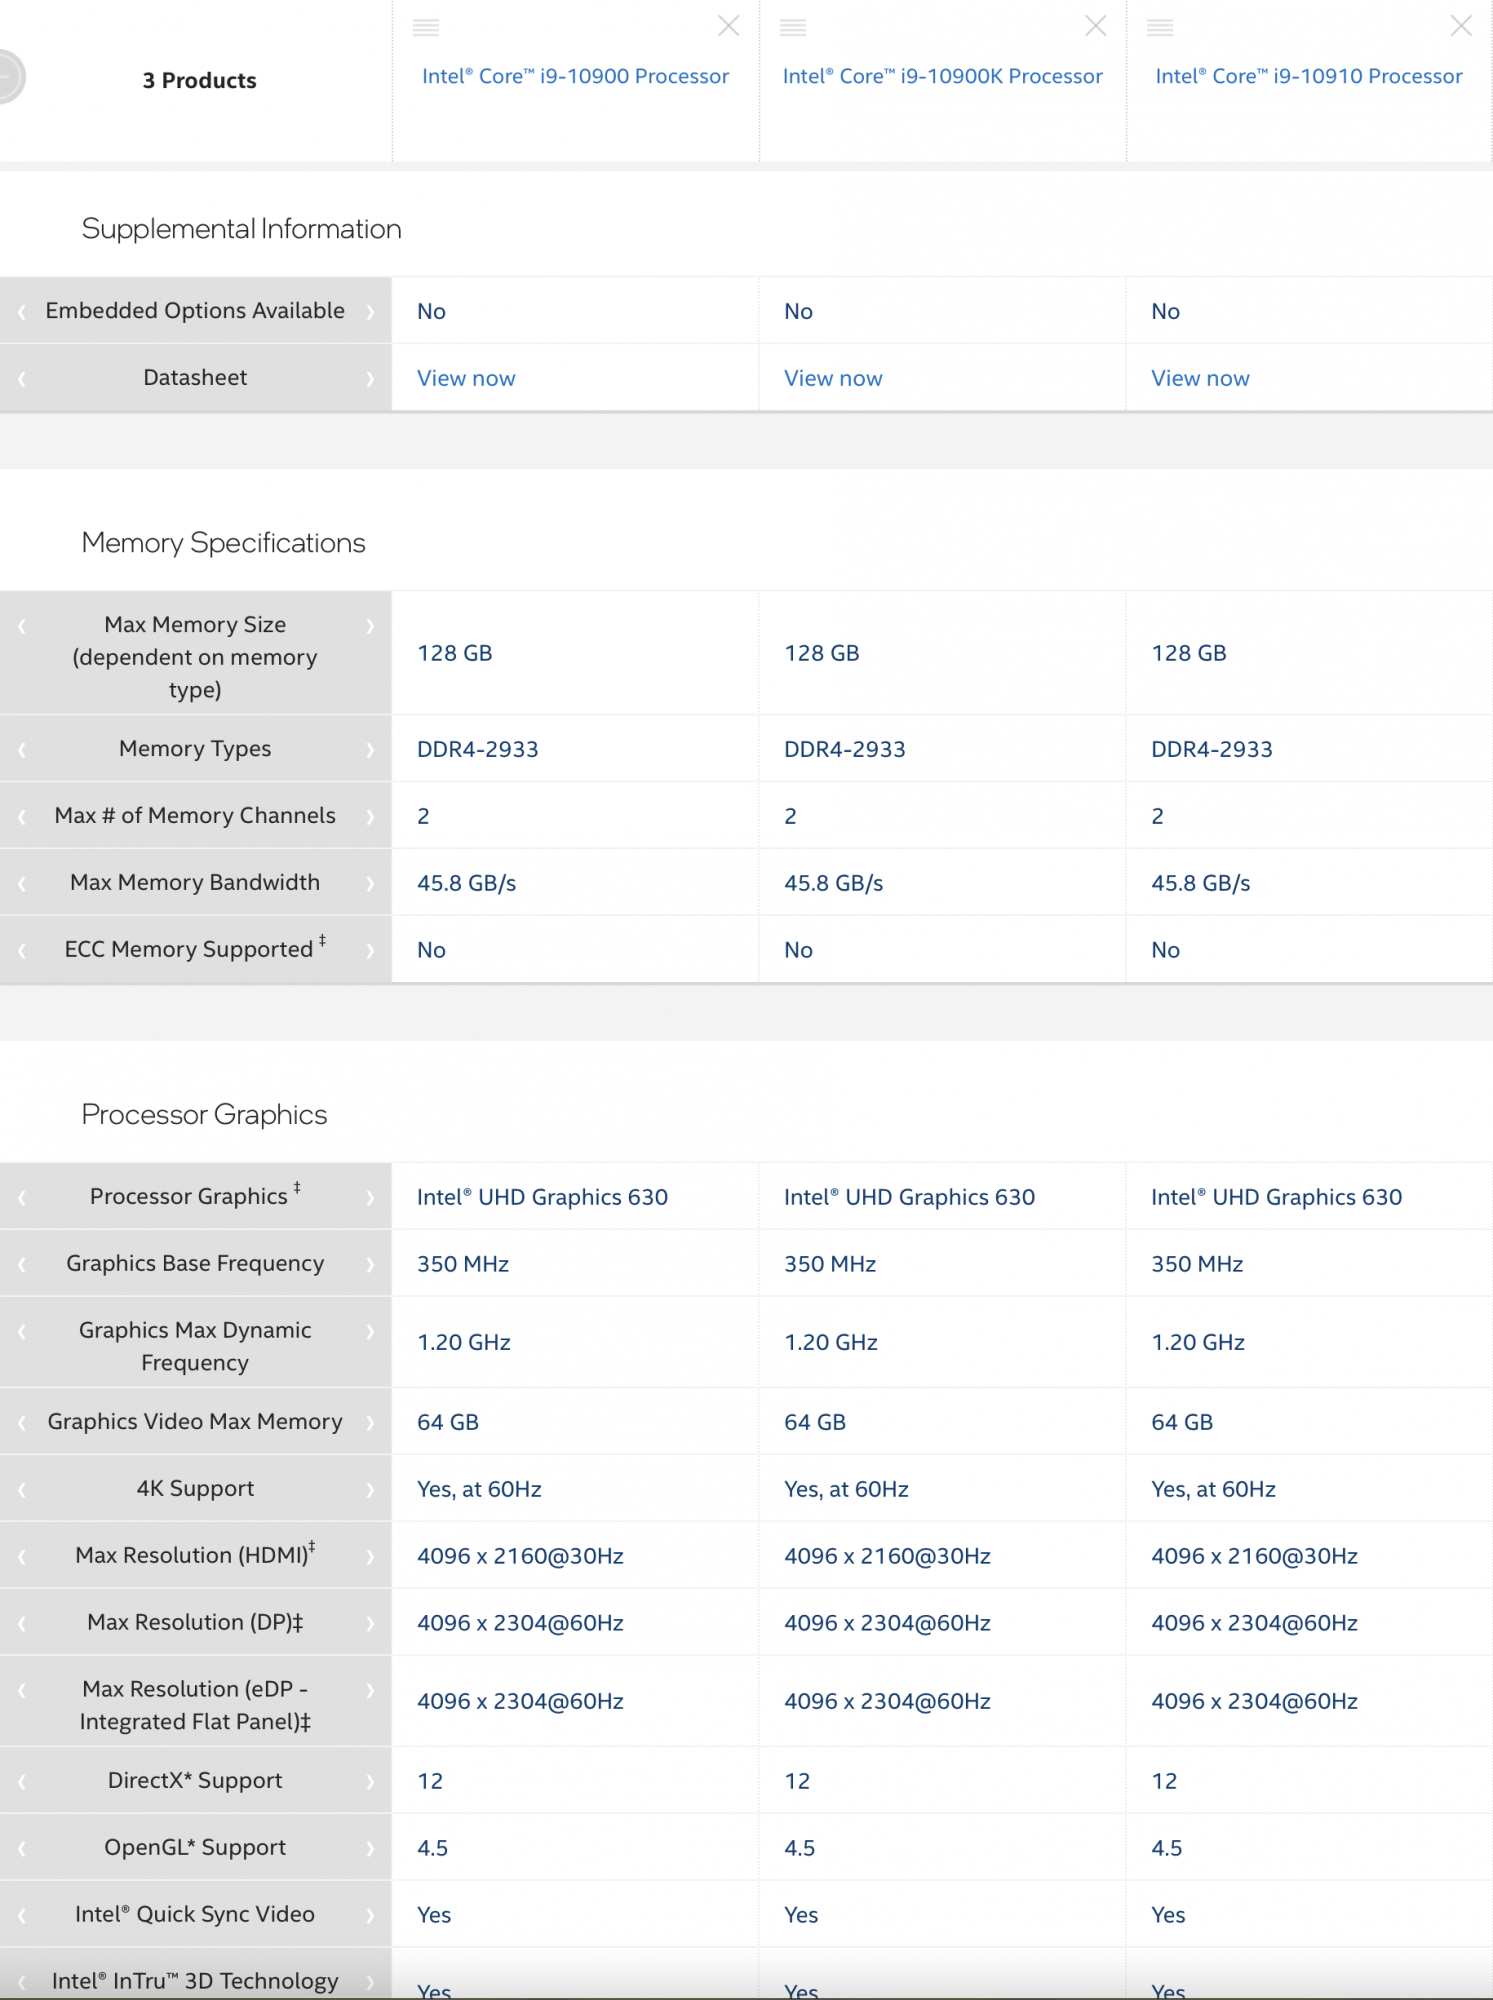Screen dimensions: 1493x2000
Task: Click the drag handle above i9-10900 Processor
Action: [x=426, y=28]
